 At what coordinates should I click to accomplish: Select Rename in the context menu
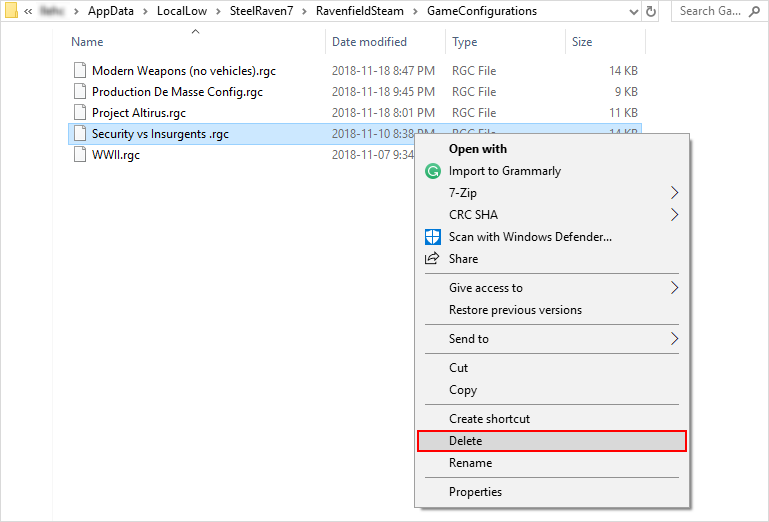(471, 463)
